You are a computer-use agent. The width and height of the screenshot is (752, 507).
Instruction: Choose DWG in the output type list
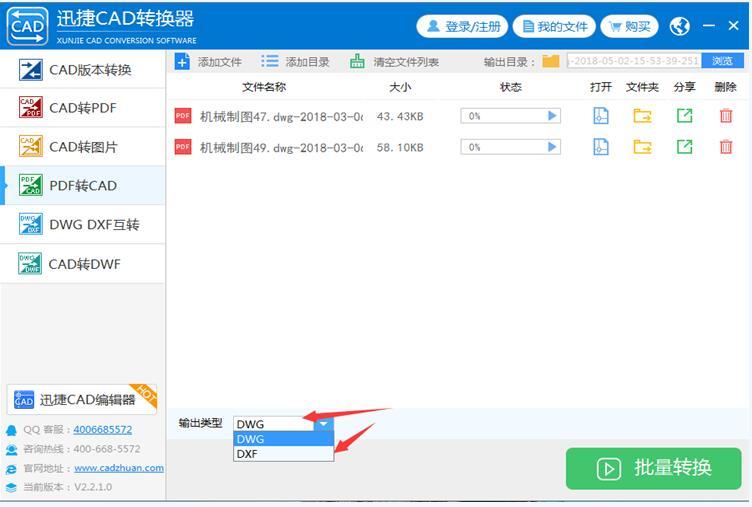[x=283, y=439]
